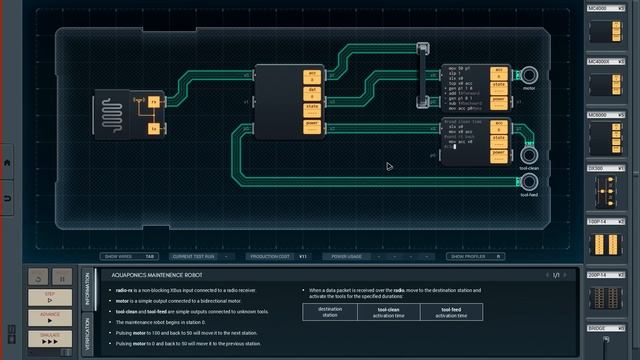Click the parts panel scrollbar handle
This screenshot has height=360, width=640.
coord(636,175)
